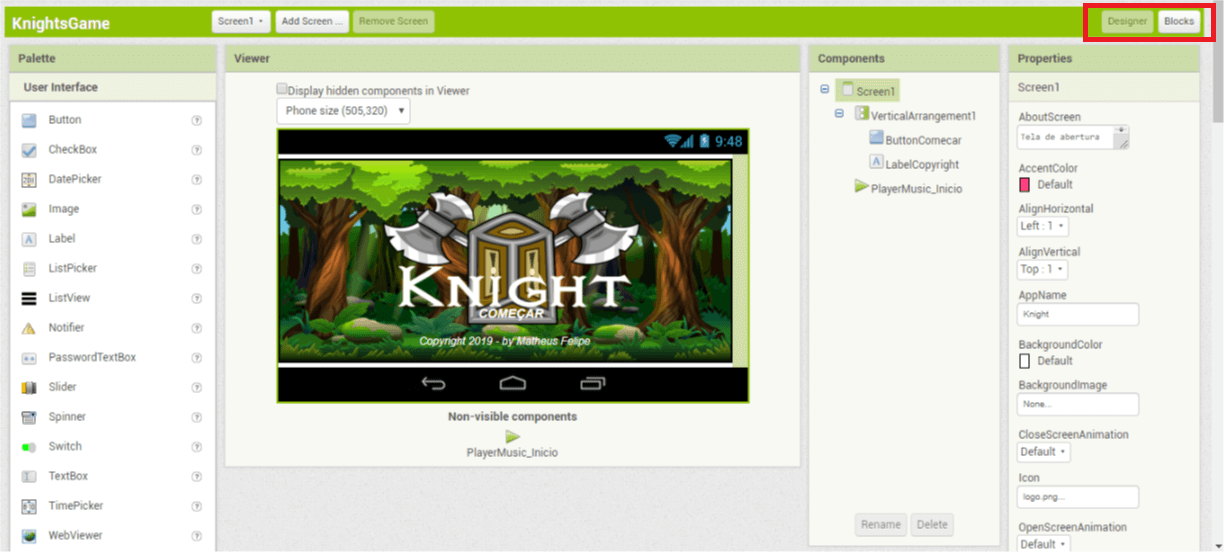Select the Notifier warning icon
The width and height of the screenshot is (1224, 552).
(29, 328)
